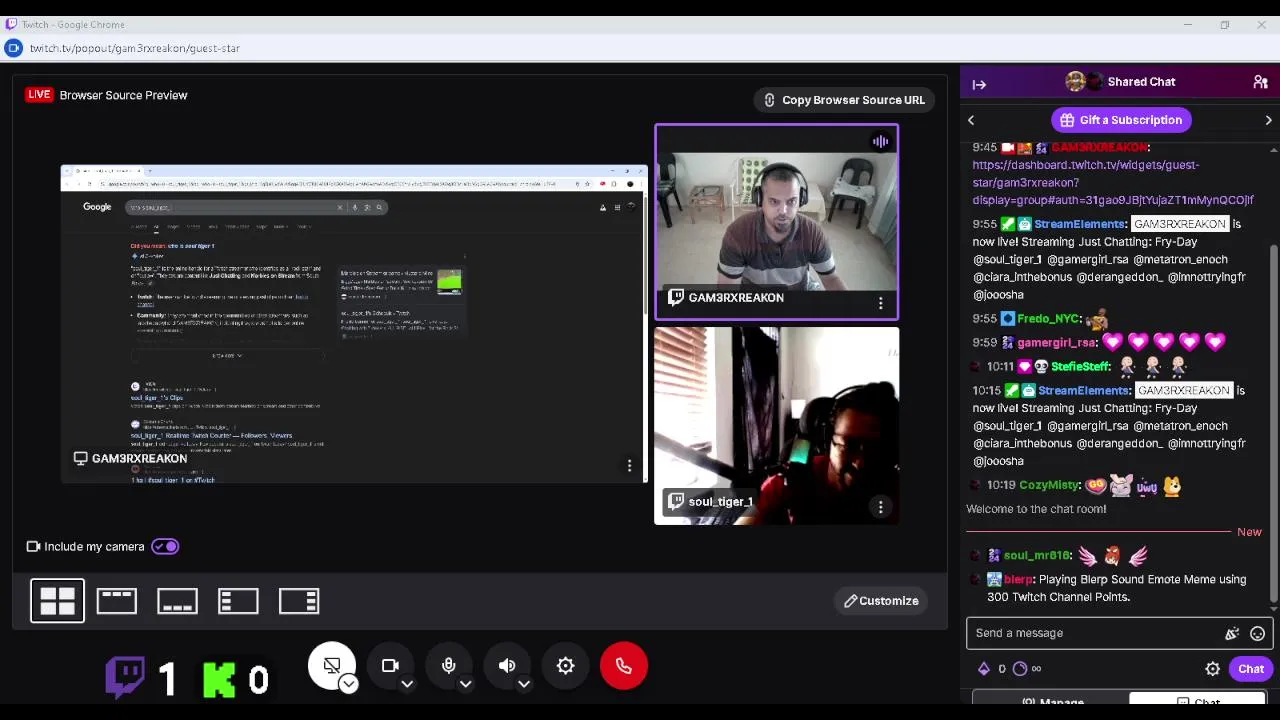Image resolution: width=1280 pixels, height=720 pixels.
Task: Click LIVE badge in preview header
Action: [39, 95]
